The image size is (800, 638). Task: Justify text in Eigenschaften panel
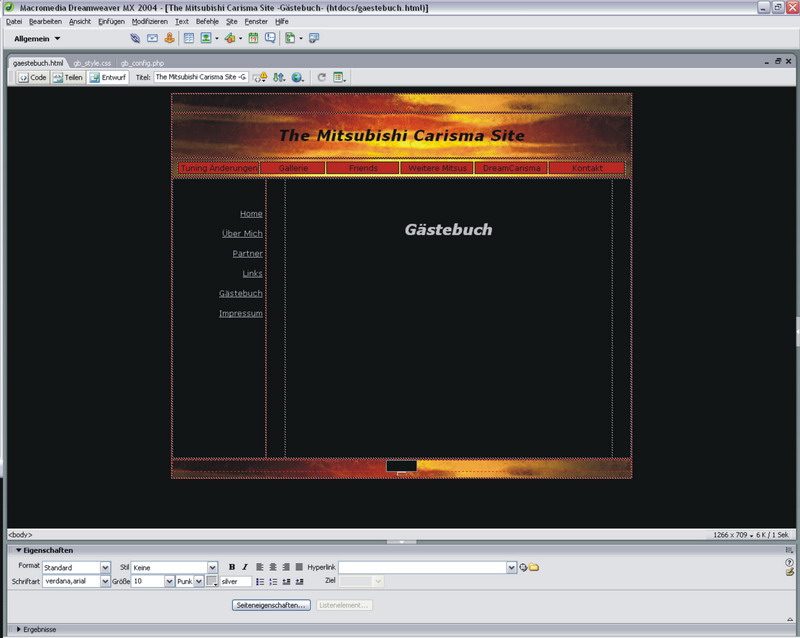point(299,567)
